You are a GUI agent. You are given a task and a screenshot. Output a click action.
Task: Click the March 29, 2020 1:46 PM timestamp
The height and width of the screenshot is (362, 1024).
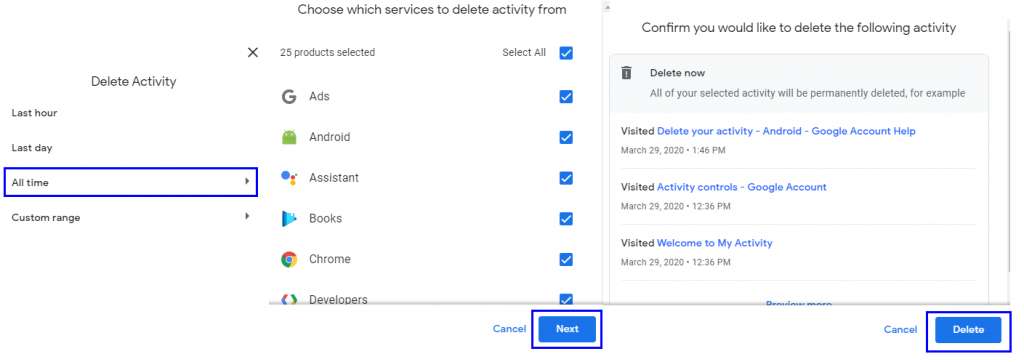click(x=673, y=150)
